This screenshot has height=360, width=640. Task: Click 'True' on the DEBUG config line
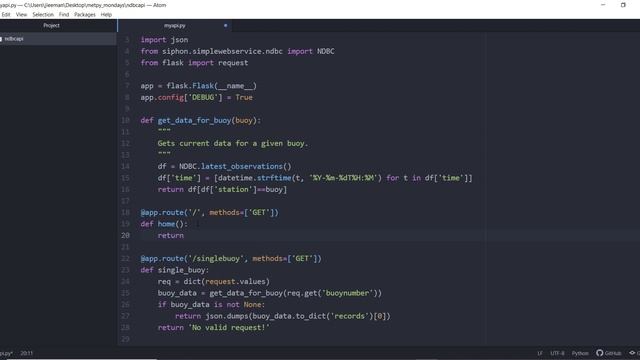coord(244,97)
